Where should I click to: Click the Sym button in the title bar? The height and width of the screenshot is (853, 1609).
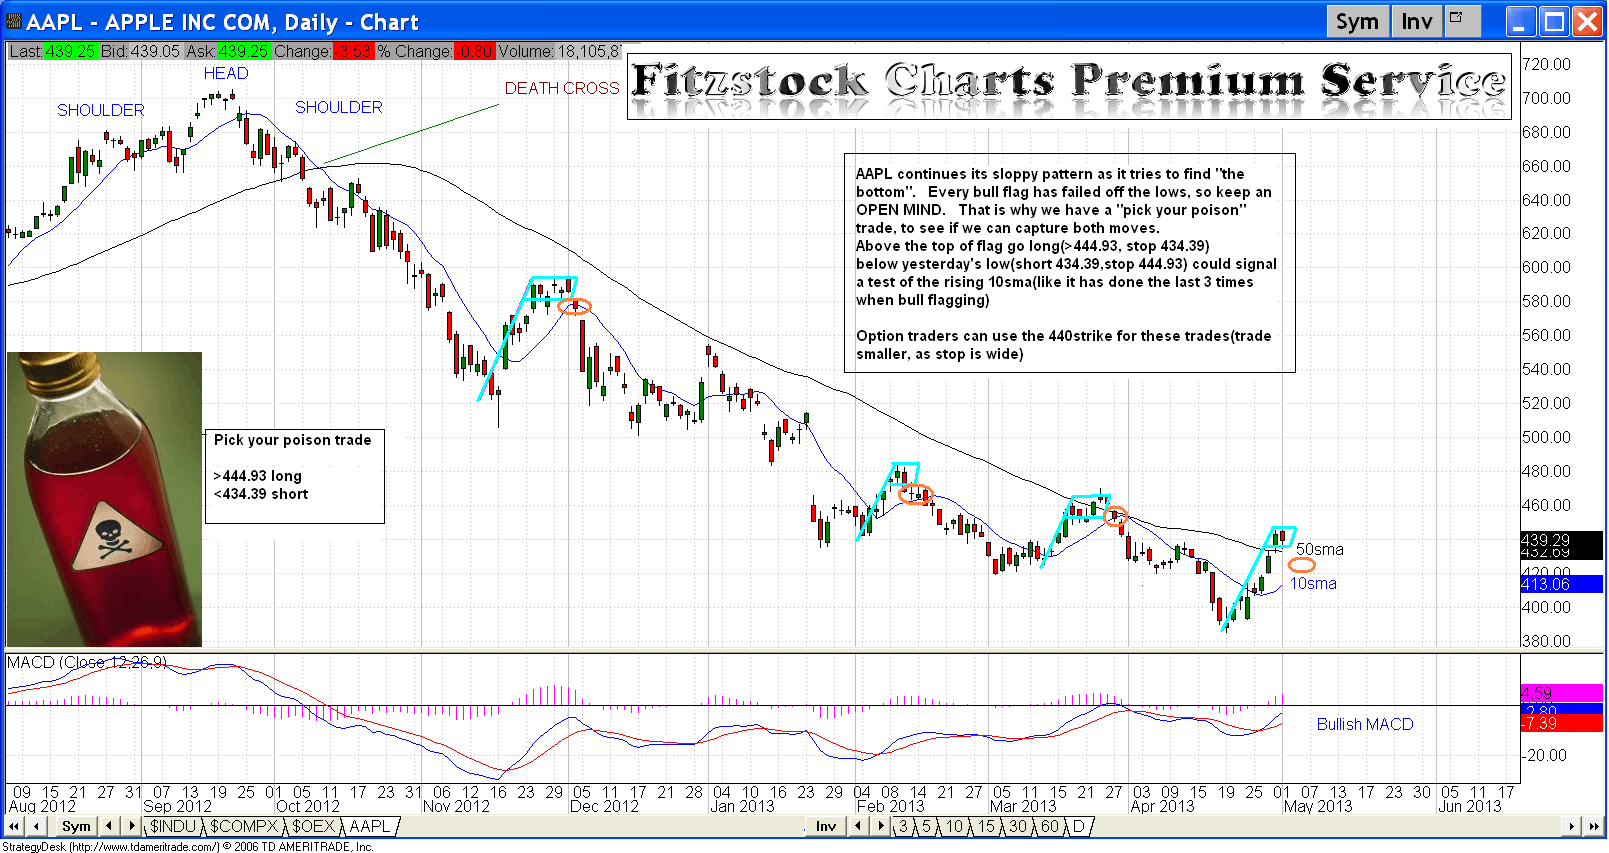[1357, 22]
